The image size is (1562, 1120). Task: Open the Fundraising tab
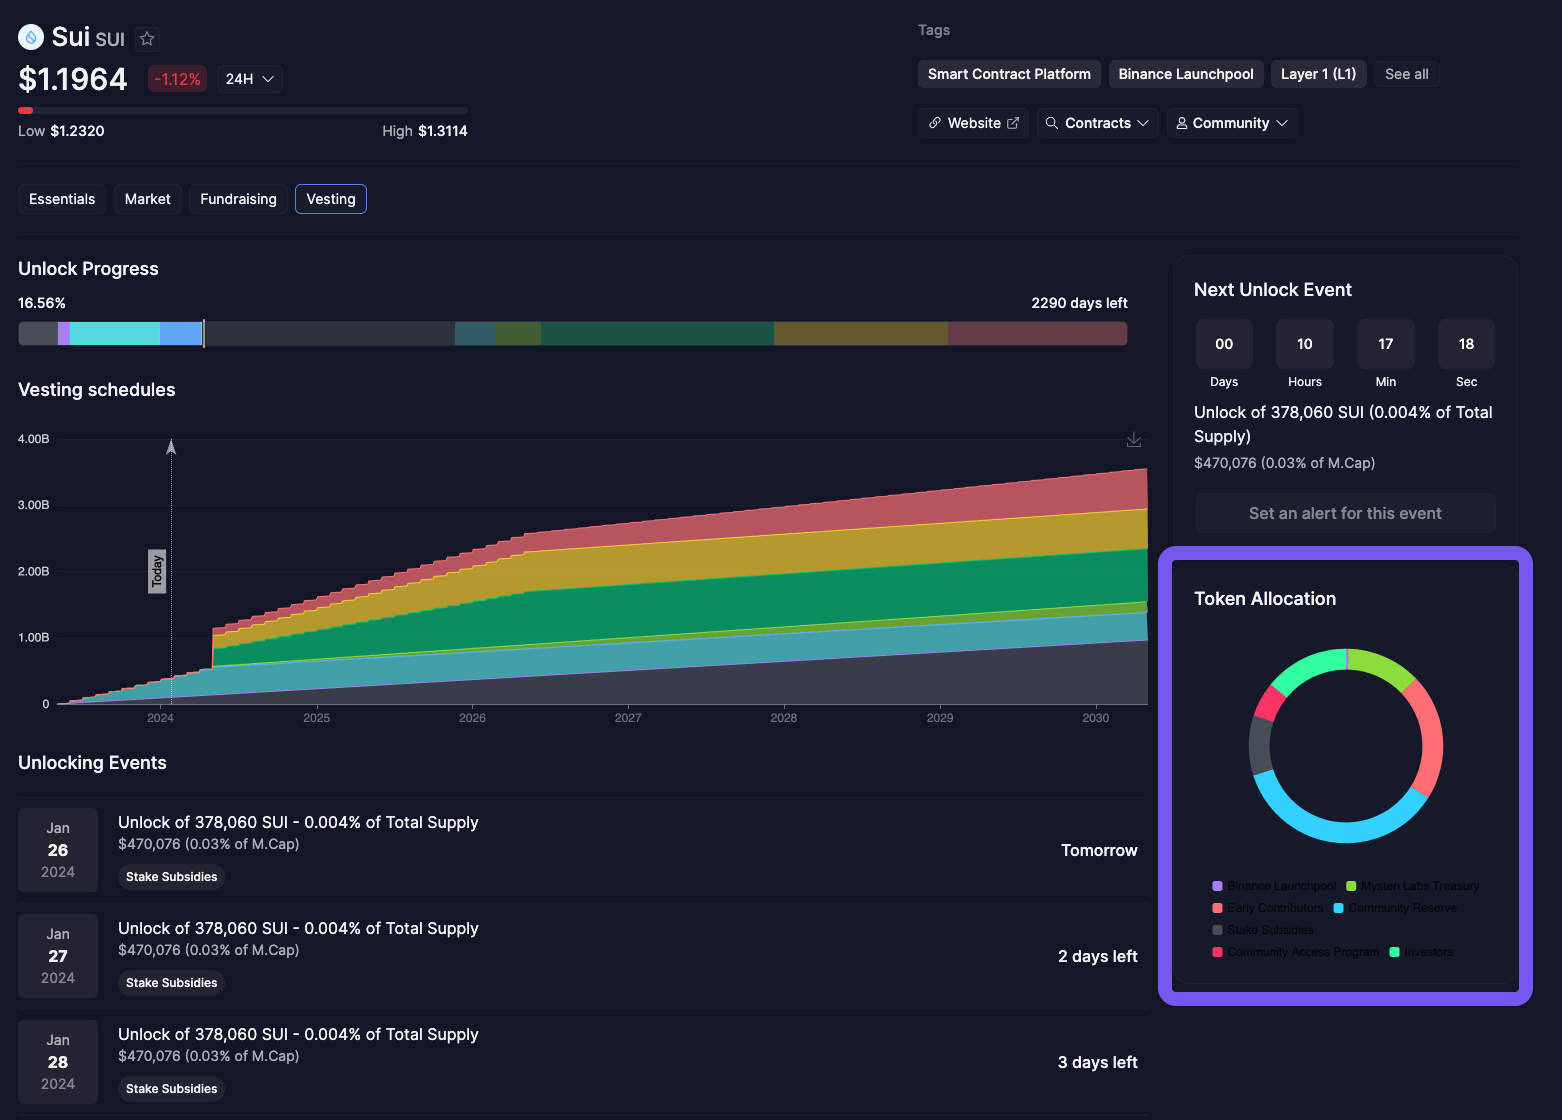pyautogui.click(x=238, y=199)
